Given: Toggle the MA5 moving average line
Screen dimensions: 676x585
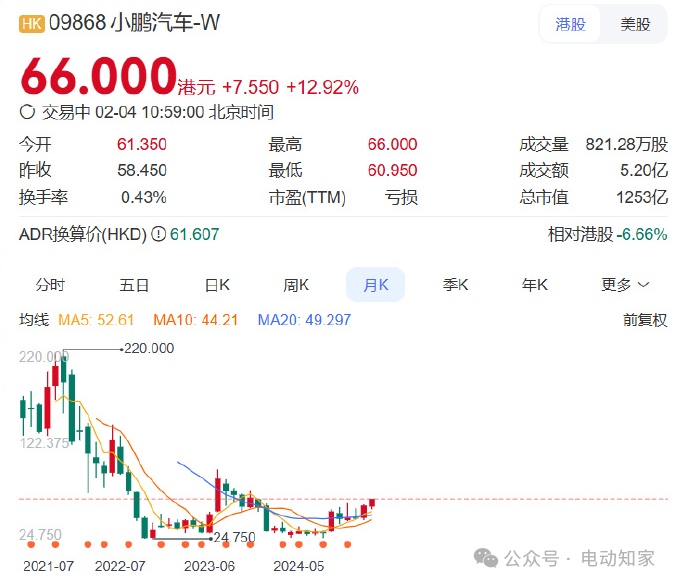Looking at the screenshot, I should tap(96, 320).
